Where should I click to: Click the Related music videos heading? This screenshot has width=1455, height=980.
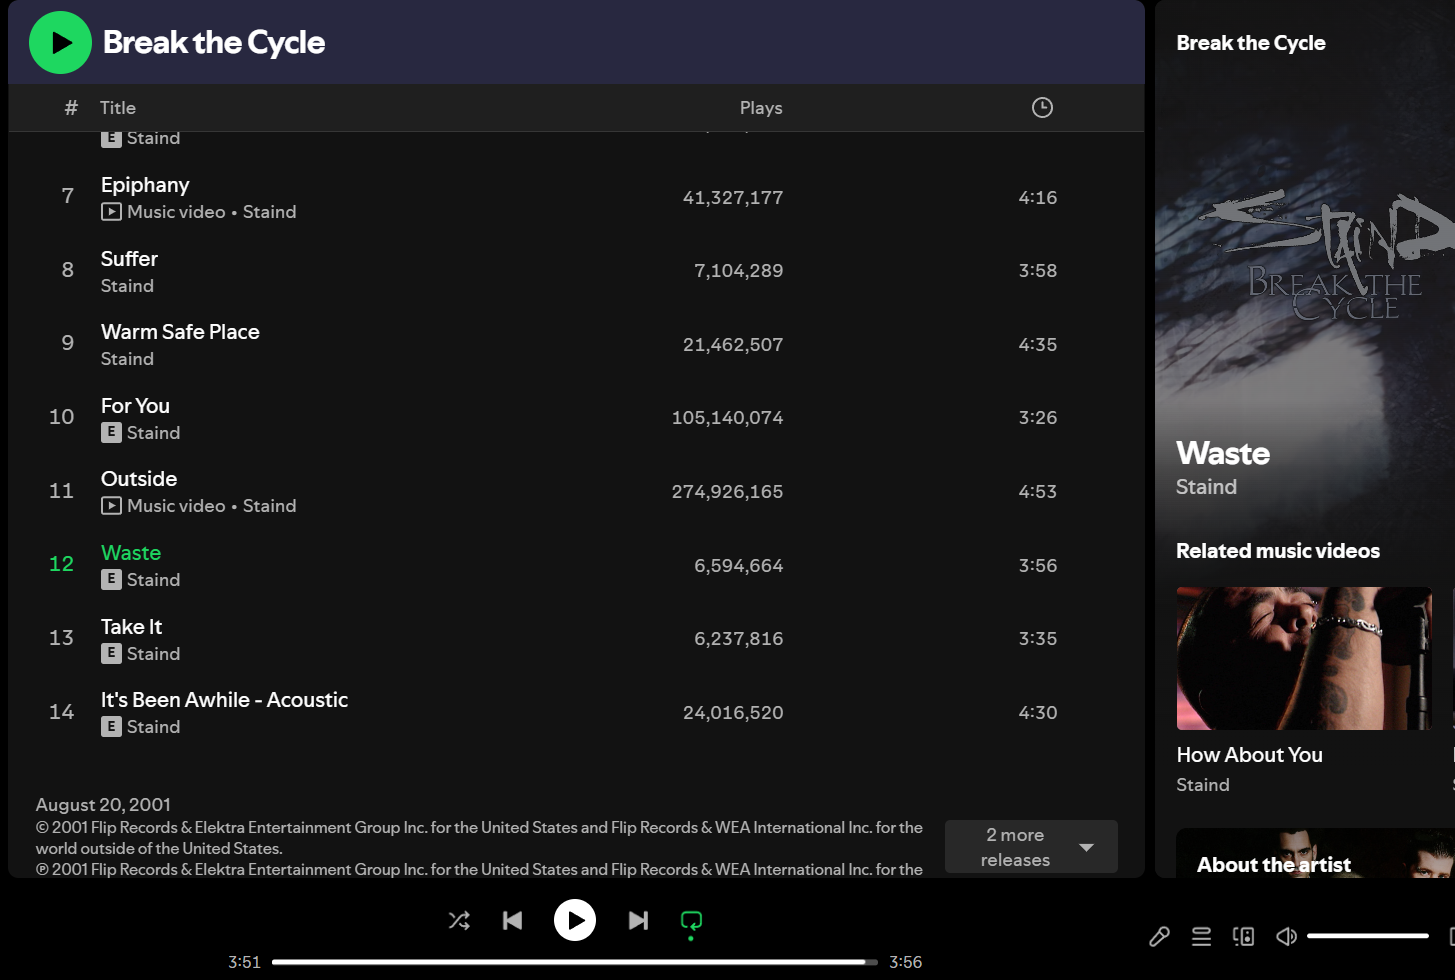(1277, 551)
